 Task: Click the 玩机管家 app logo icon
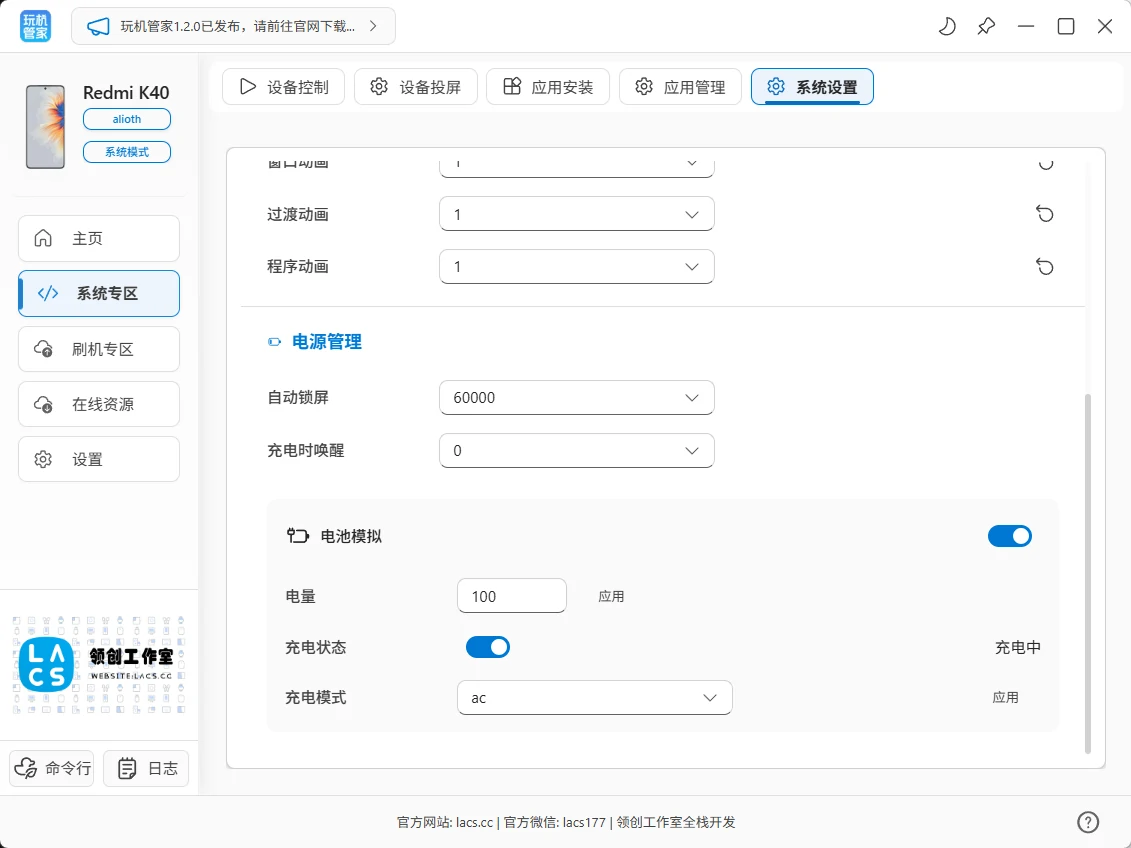(33, 26)
